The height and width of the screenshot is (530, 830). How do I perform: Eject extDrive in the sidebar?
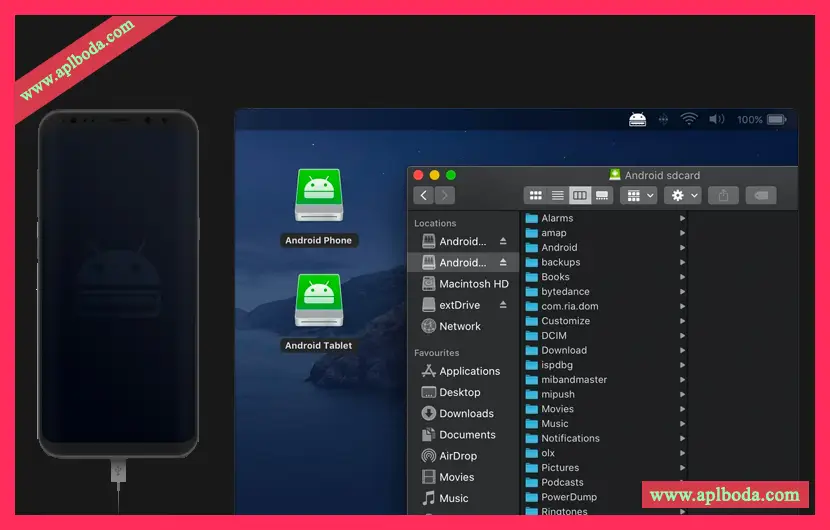pyautogui.click(x=503, y=305)
